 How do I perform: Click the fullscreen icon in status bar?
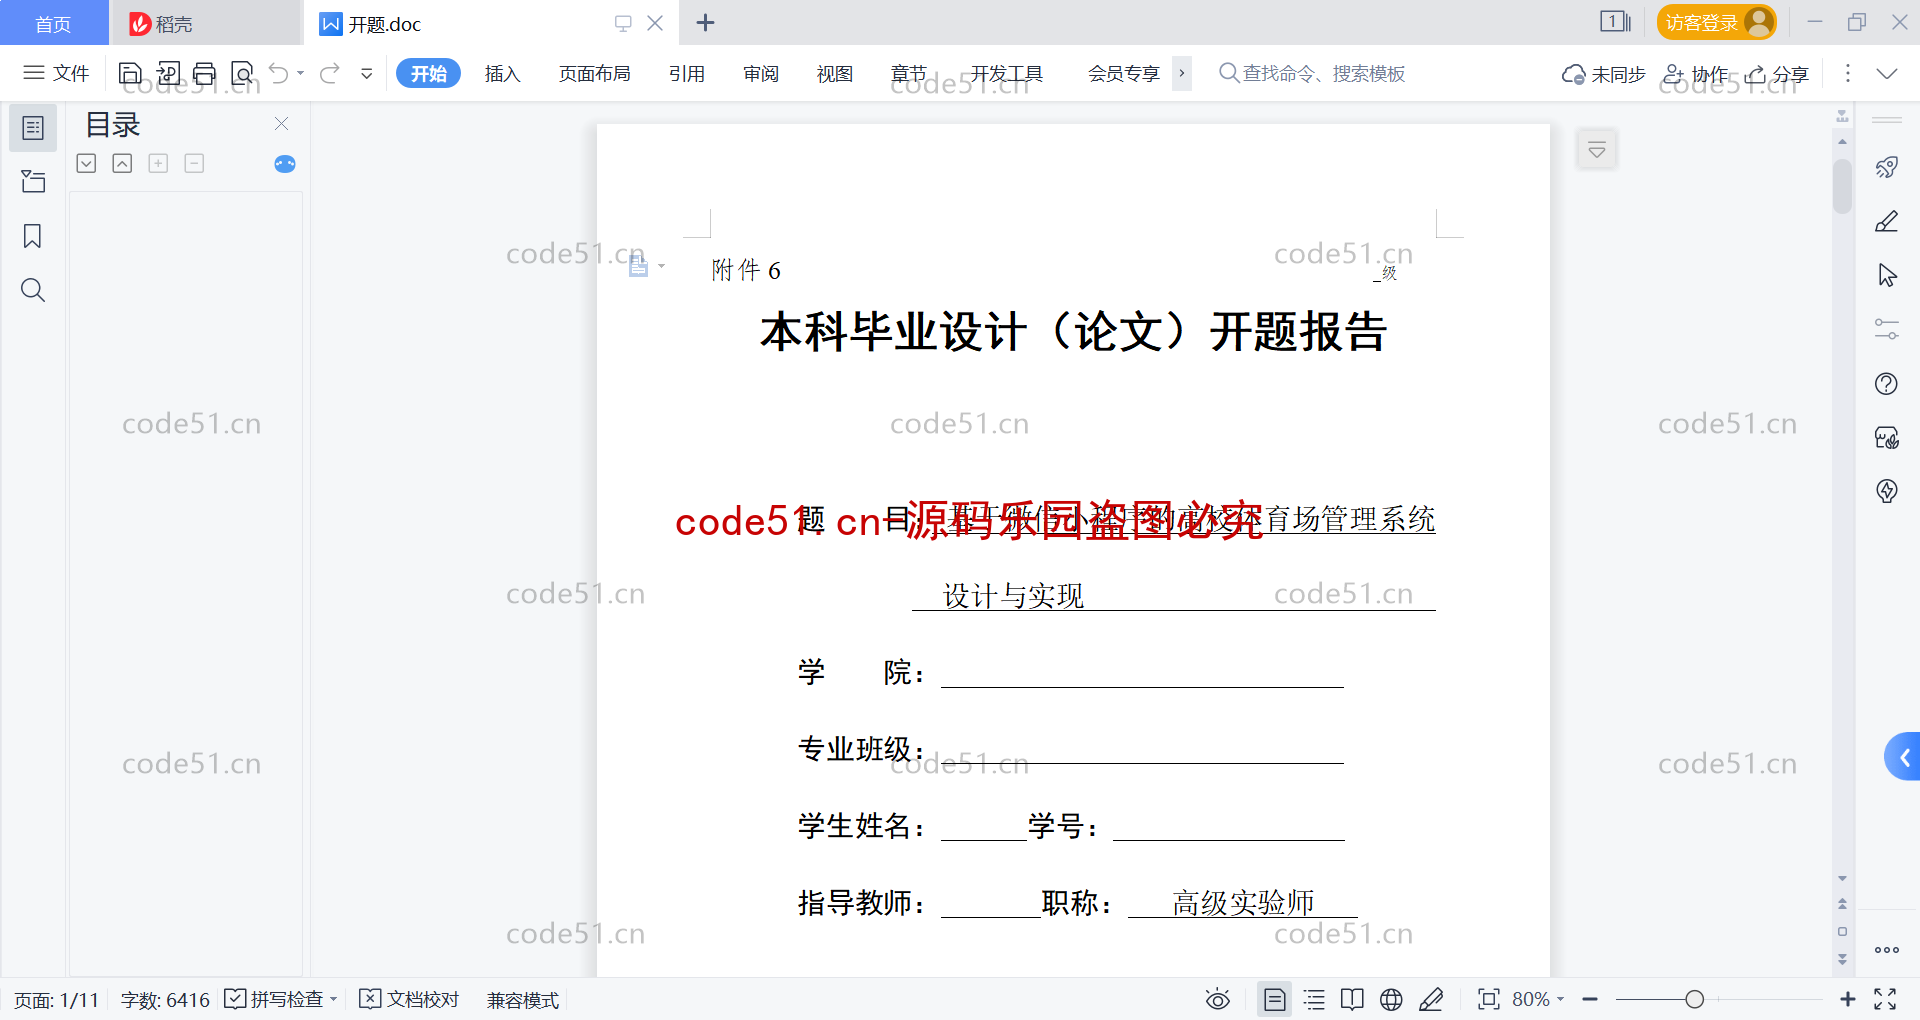[x=1885, y=999]
